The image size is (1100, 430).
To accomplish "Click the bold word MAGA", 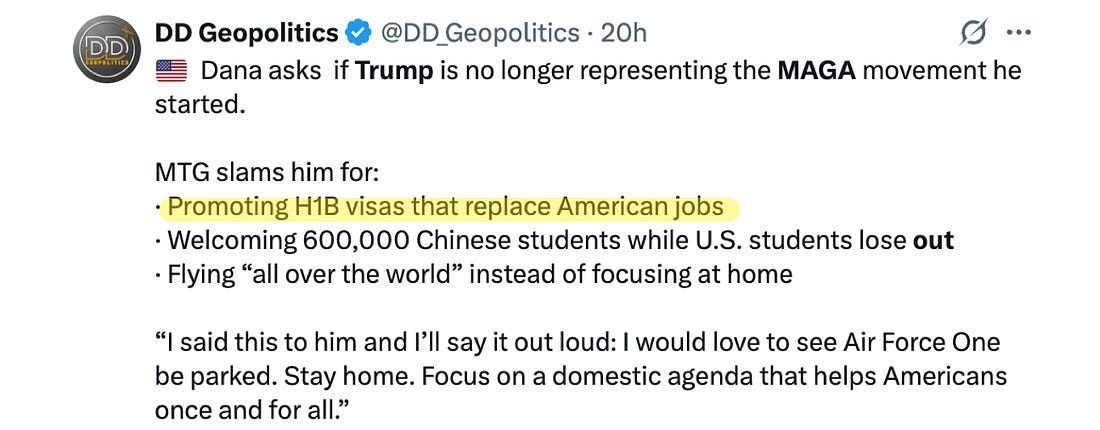I will pos(816,71).
